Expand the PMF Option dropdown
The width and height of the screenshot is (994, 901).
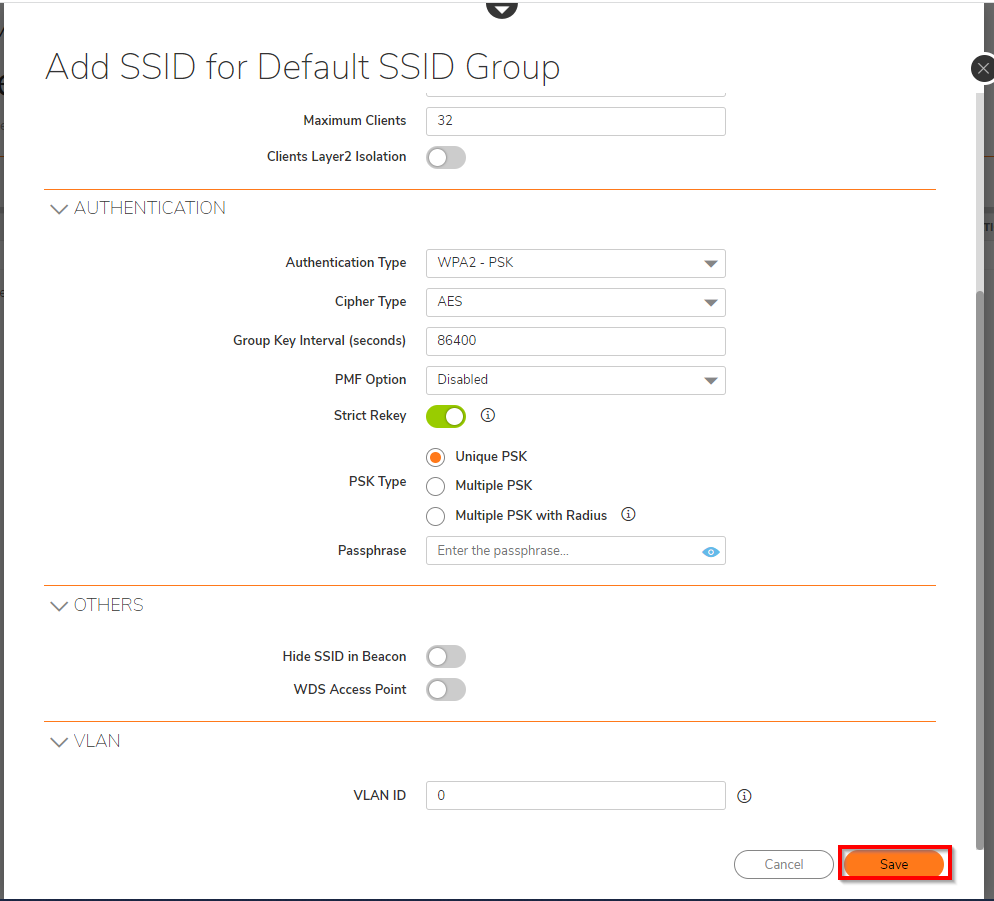tap(575, 380)
